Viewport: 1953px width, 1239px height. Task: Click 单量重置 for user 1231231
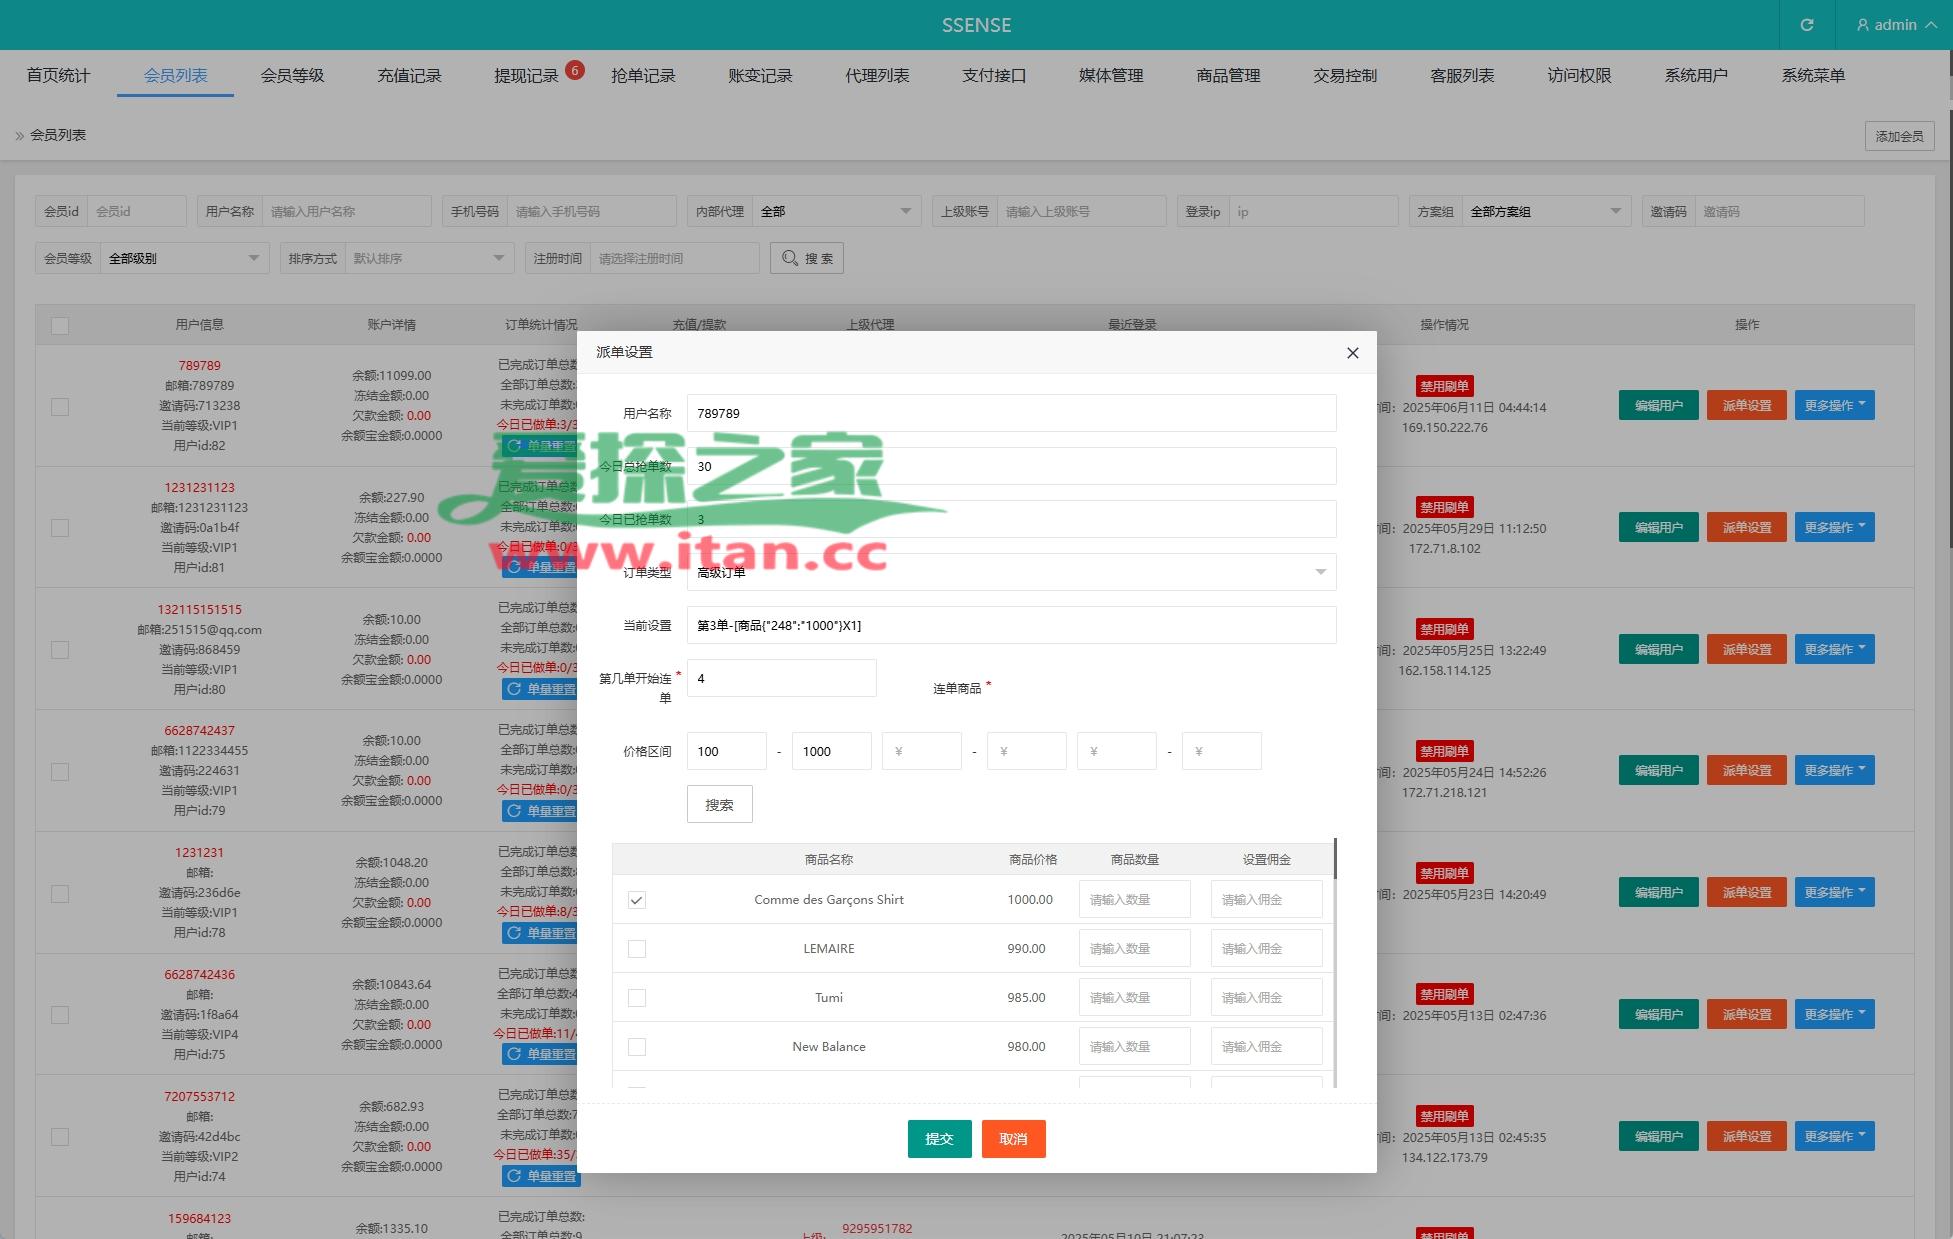[540, 933]
